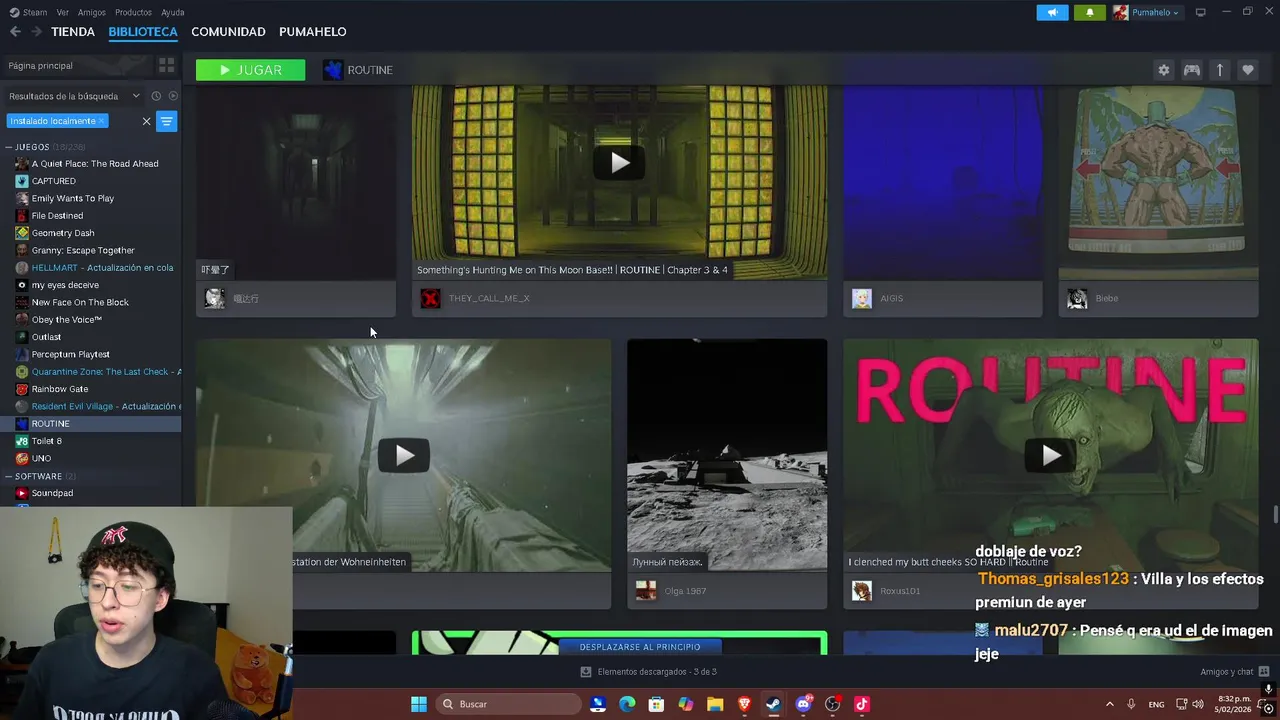This screenshot has width=1280, height=720.
Task: Go back with the left arrow
Action: [x=15, y=32]
